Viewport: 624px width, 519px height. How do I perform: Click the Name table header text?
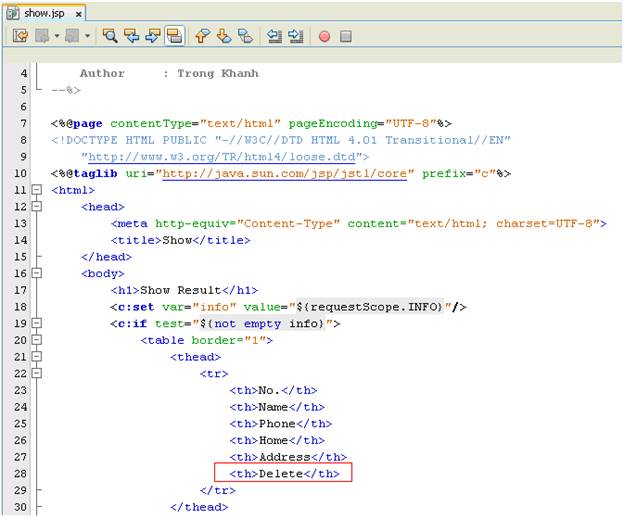[x=273, y=407]
